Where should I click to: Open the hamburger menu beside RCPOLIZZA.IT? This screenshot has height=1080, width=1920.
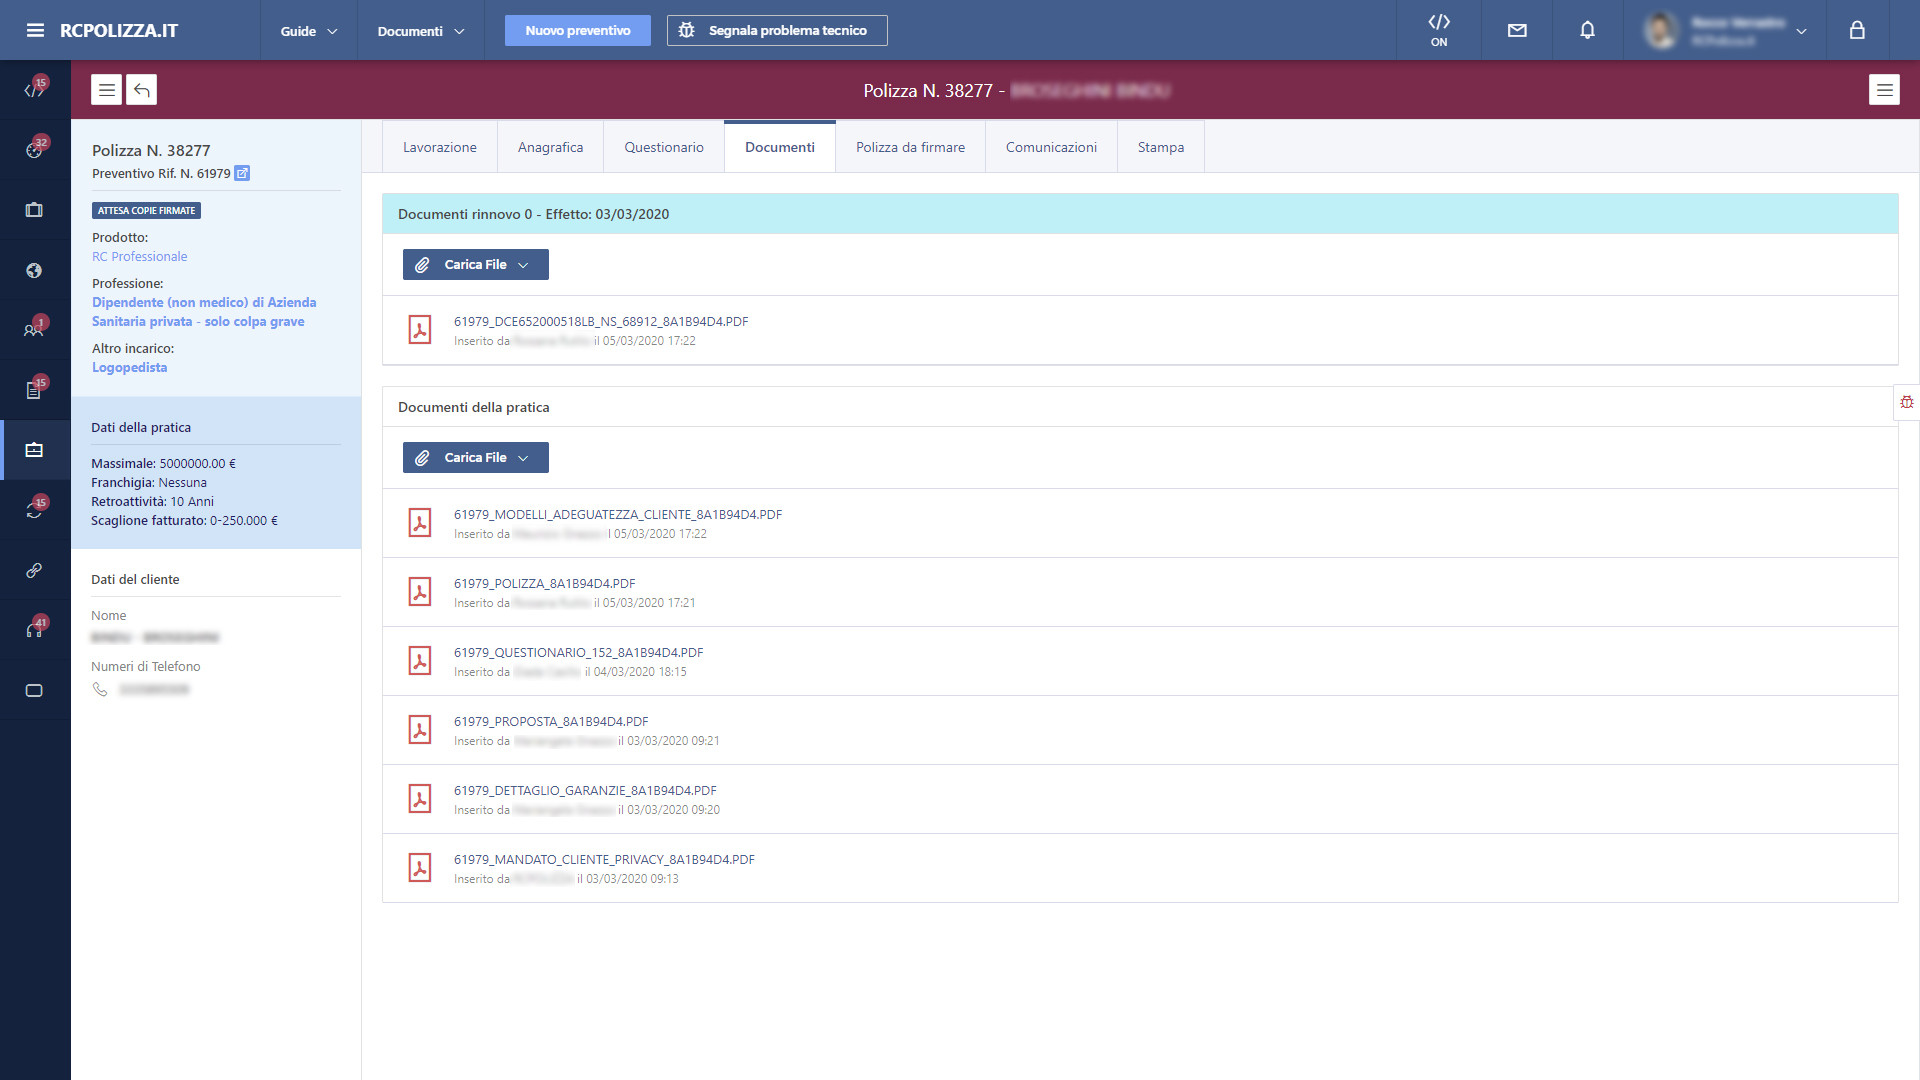(35, 30)
